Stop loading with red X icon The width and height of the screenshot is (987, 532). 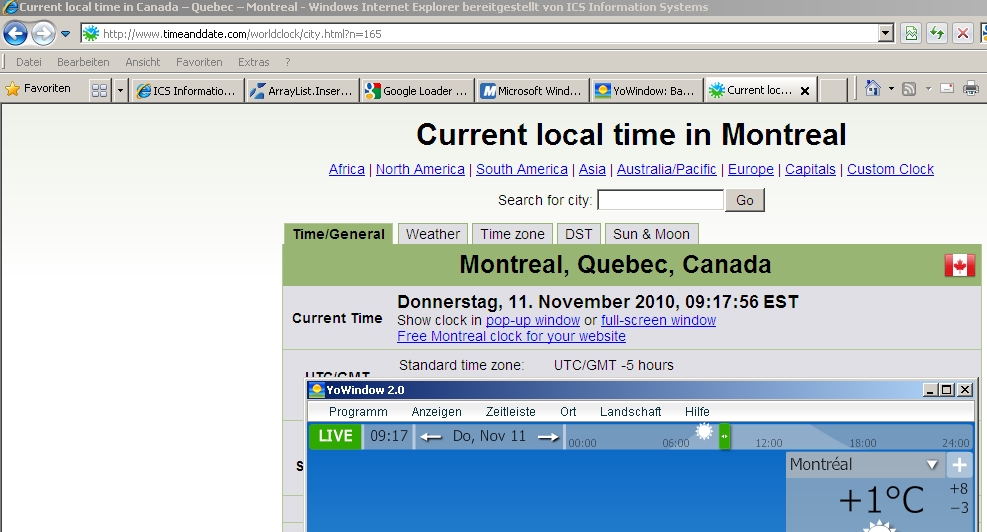[962, 34]
